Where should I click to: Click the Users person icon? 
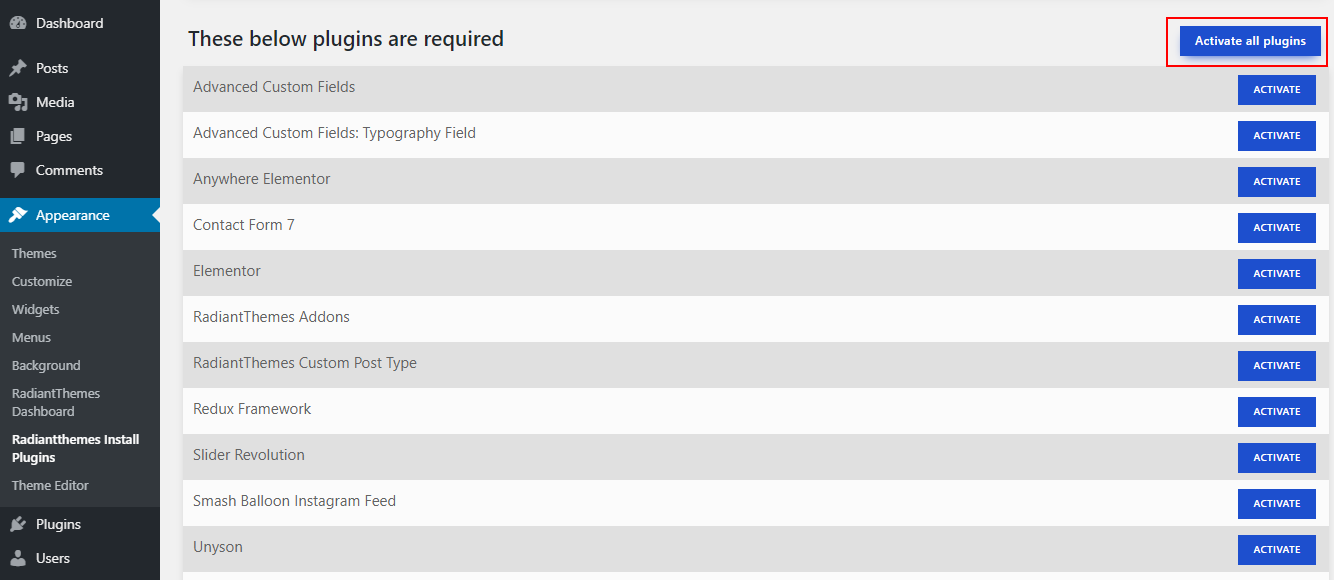pyautogui.click(x=18, y=558)
